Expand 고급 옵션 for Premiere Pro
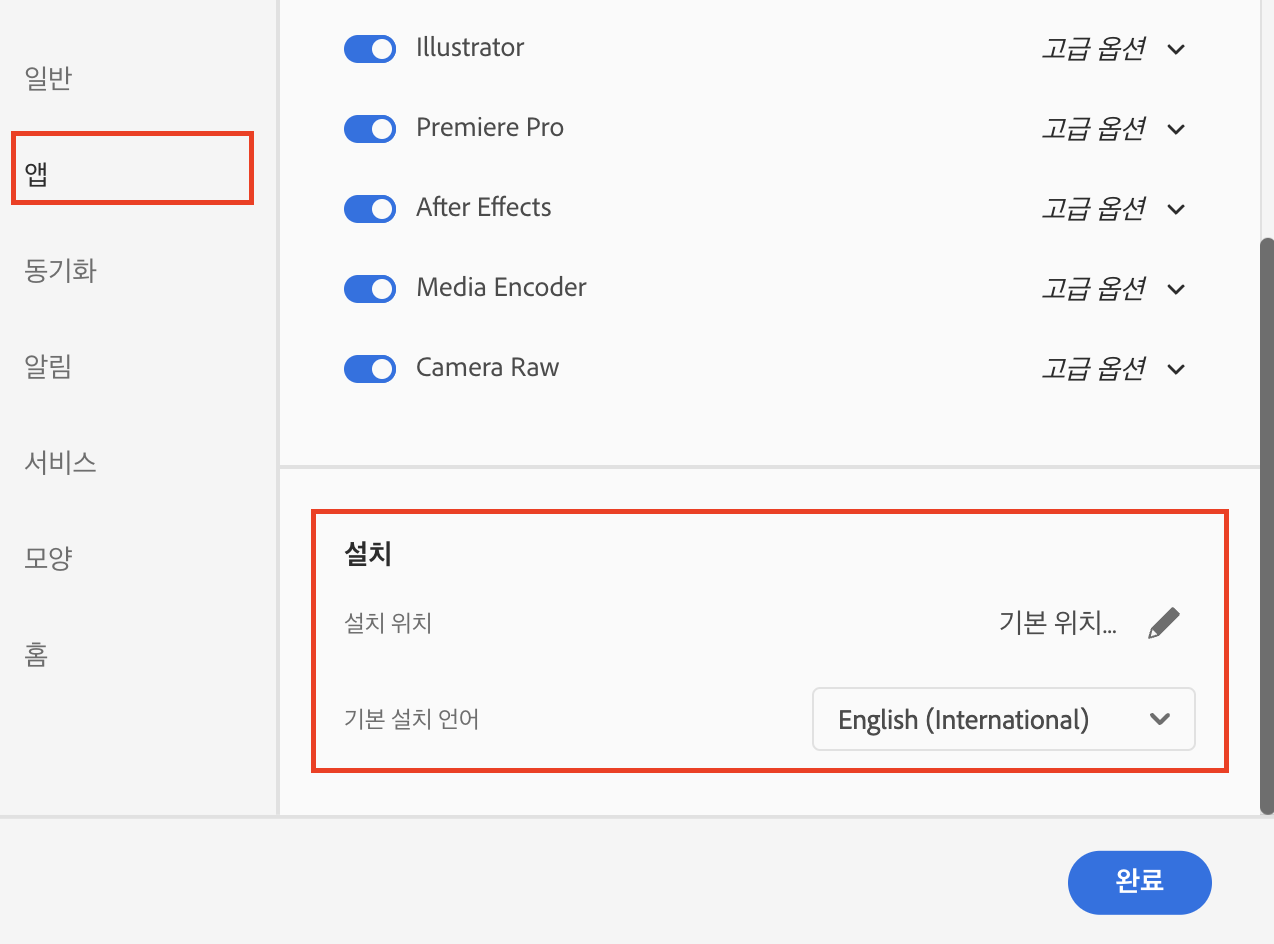1274x944 pixels. [x=1113, y=129]
